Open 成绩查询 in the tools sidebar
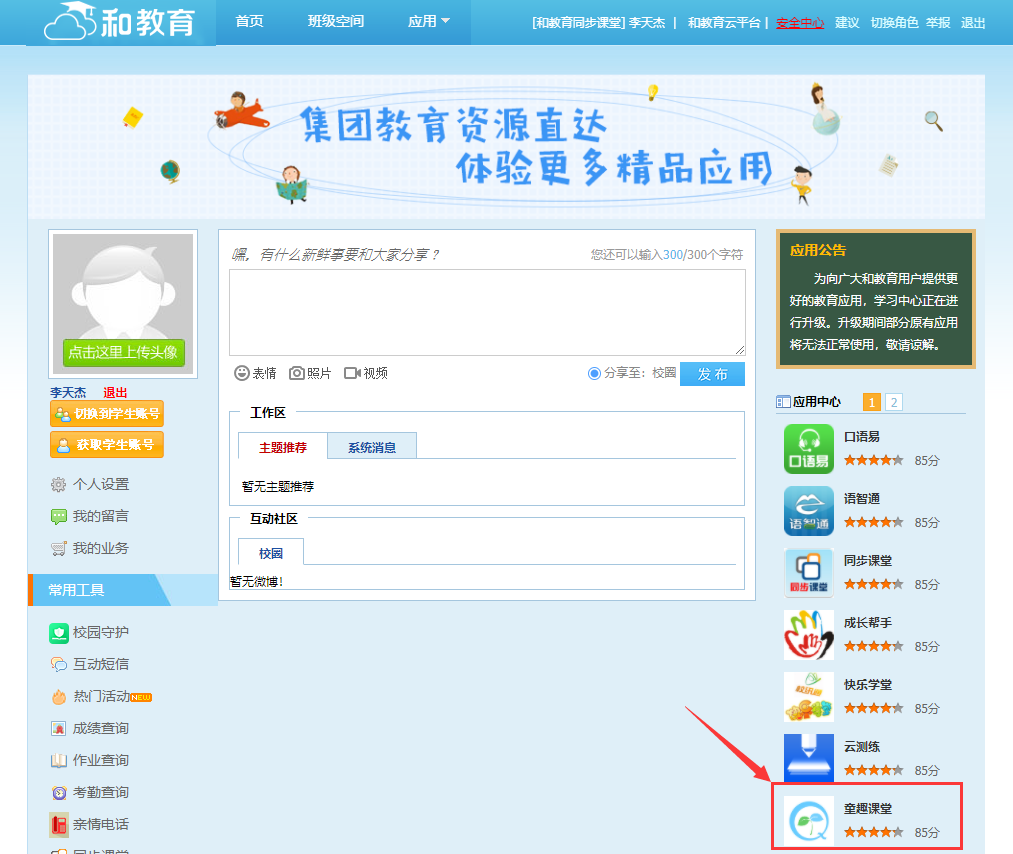Viewport: 1013px width, 854px height. [100, 728]
